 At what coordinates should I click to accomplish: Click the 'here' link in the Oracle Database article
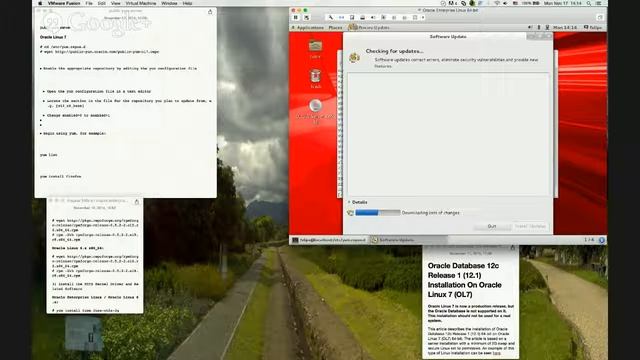[496, 353]
